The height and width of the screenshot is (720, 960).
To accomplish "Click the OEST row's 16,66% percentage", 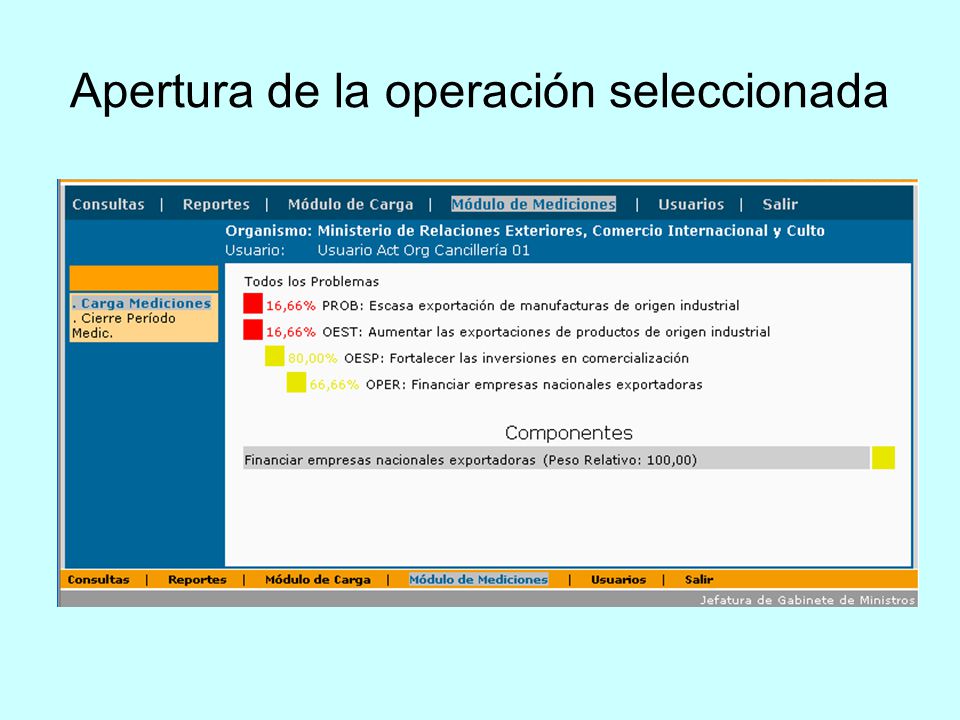I will (x=291, y=332).
